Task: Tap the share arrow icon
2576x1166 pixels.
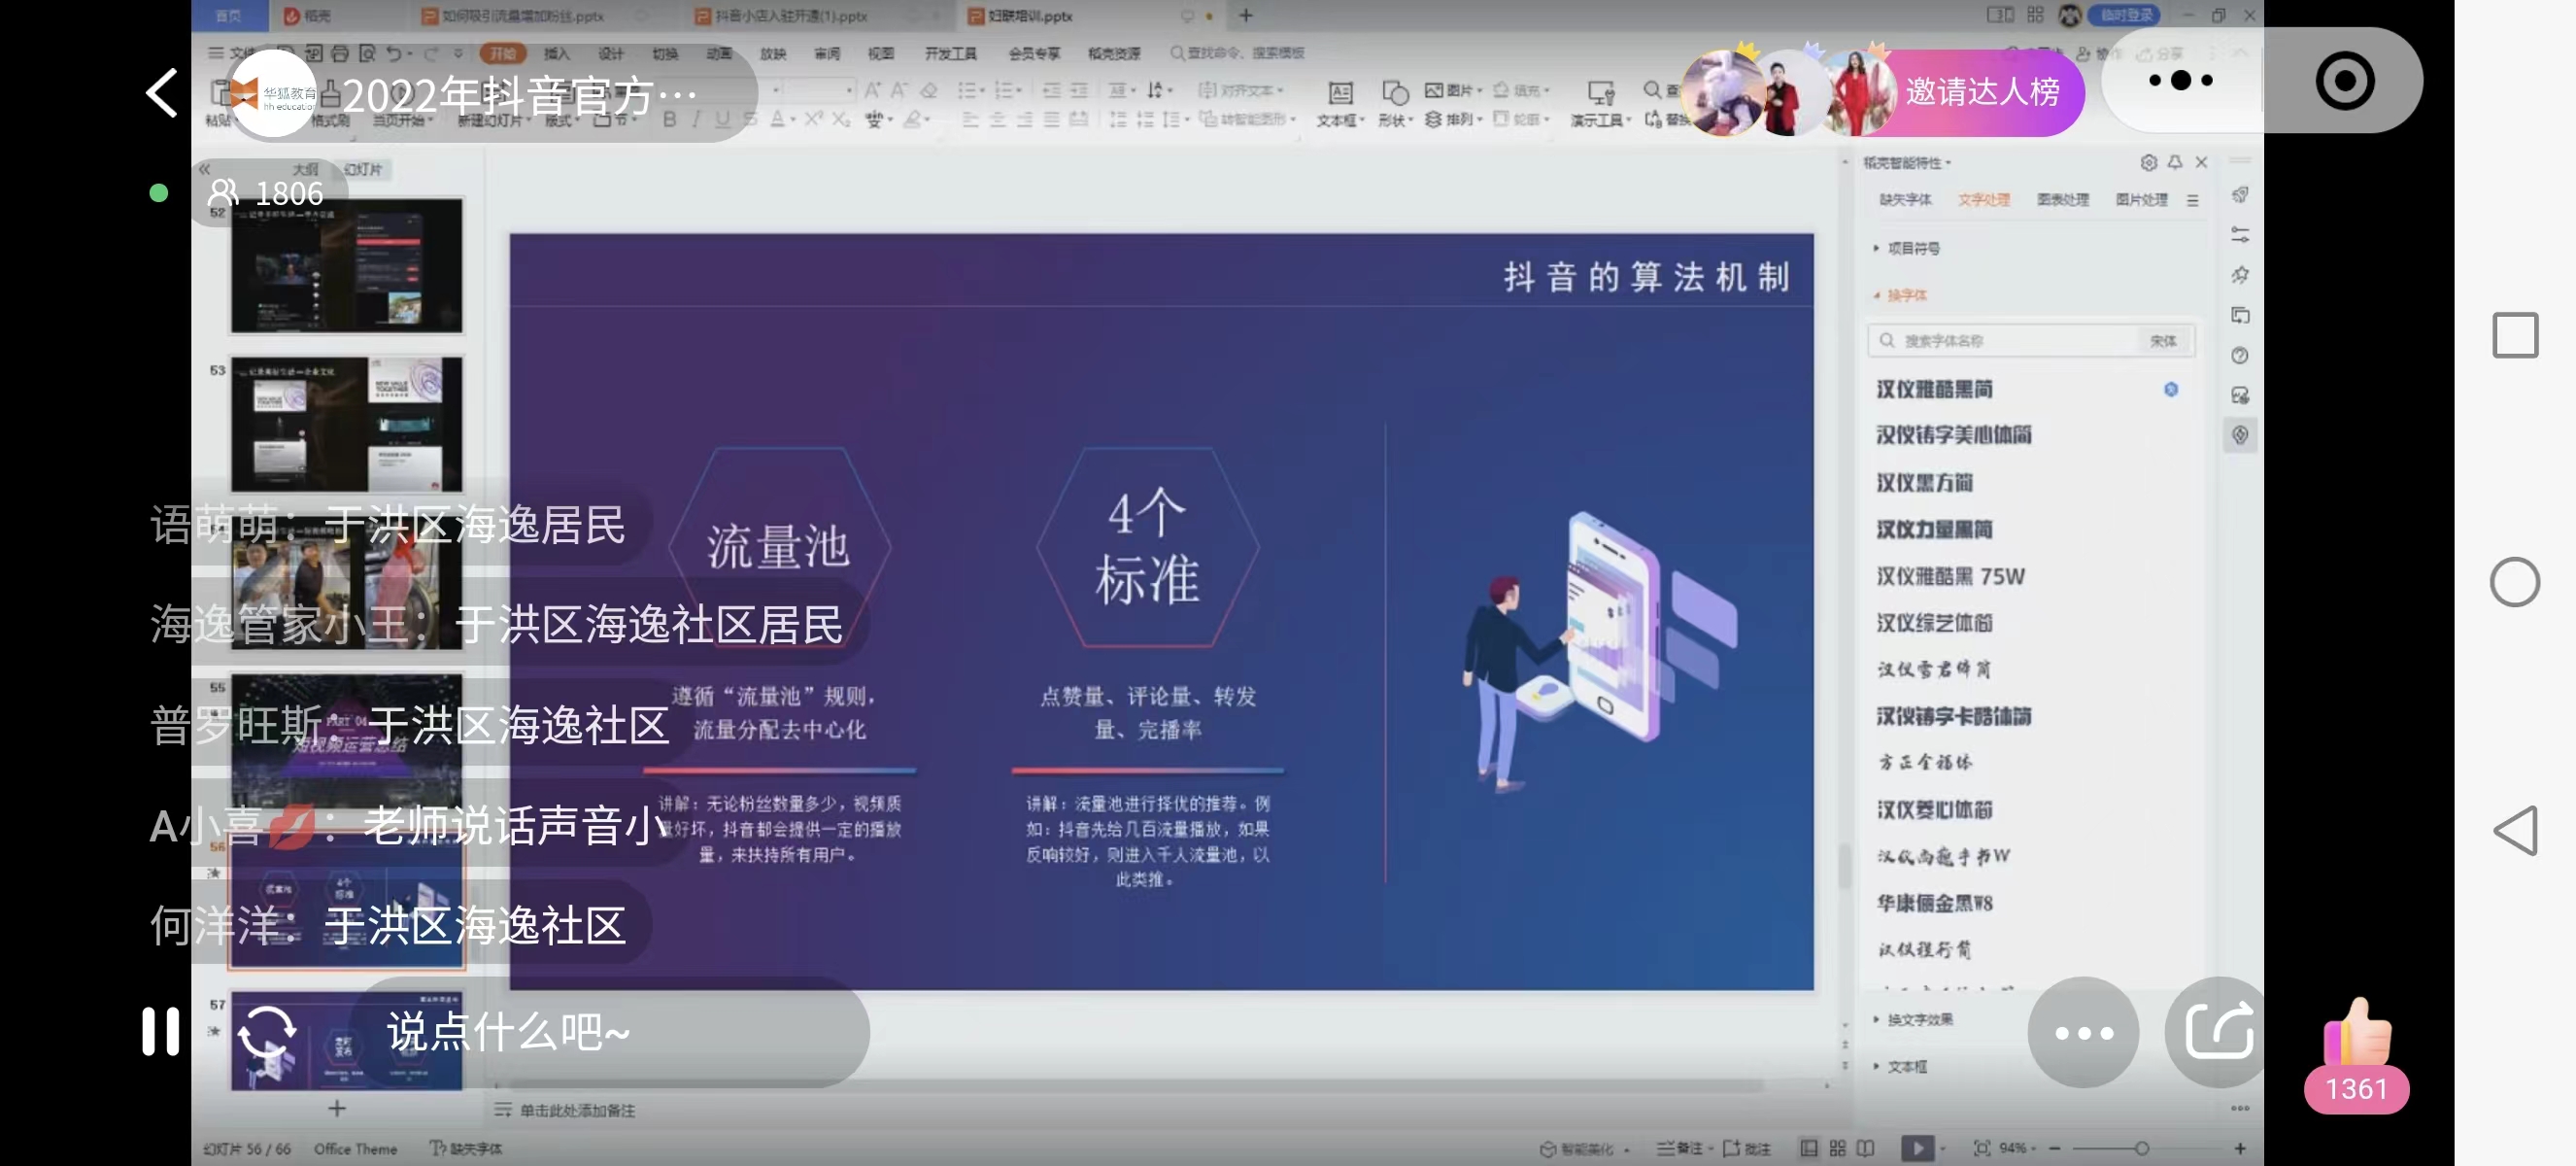Action: coord(2218,1030)
